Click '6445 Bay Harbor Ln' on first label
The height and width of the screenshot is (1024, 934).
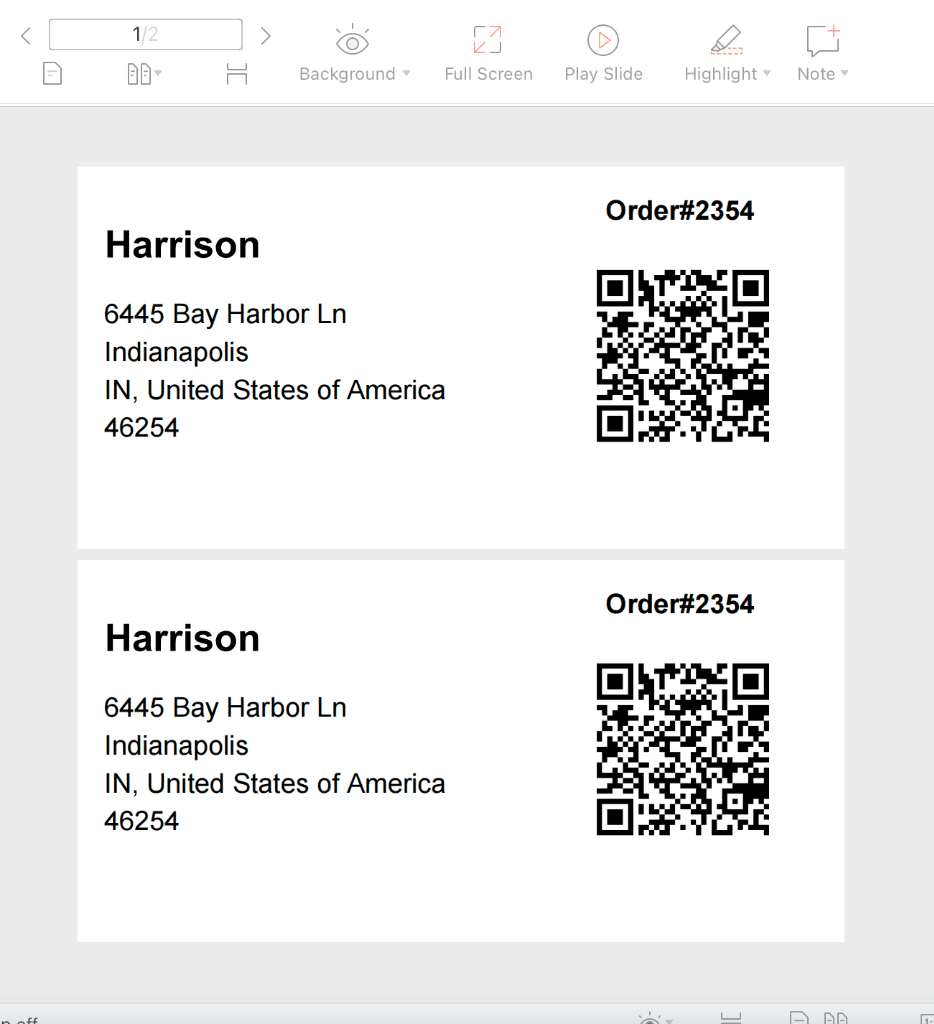[225, 315]
